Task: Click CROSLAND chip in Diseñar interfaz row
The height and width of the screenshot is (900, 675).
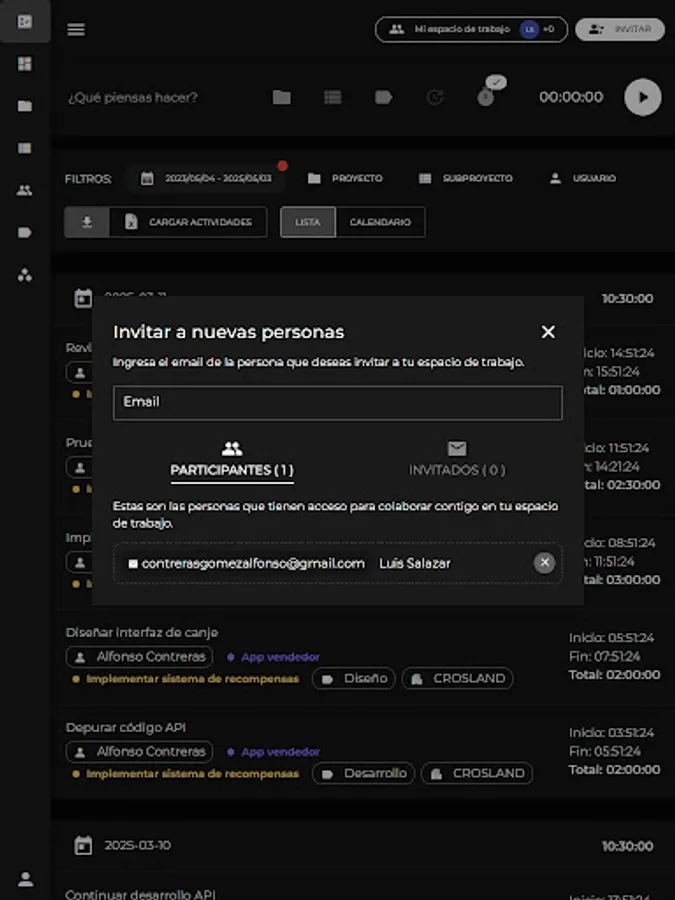Action: point(457,678)
